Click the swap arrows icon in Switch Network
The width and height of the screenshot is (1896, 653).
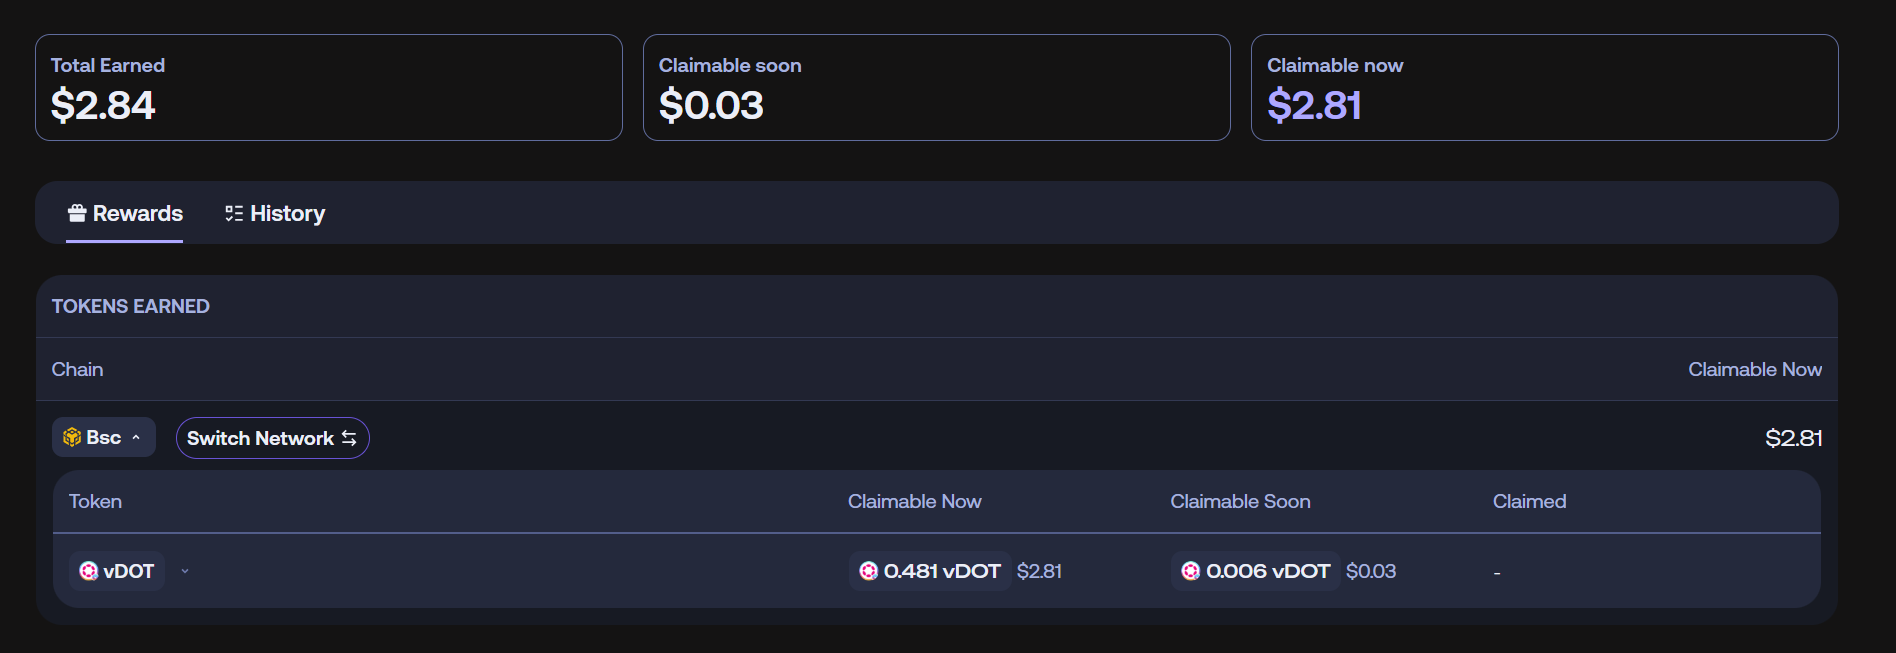pyautogui.click(x=349, y=438)
